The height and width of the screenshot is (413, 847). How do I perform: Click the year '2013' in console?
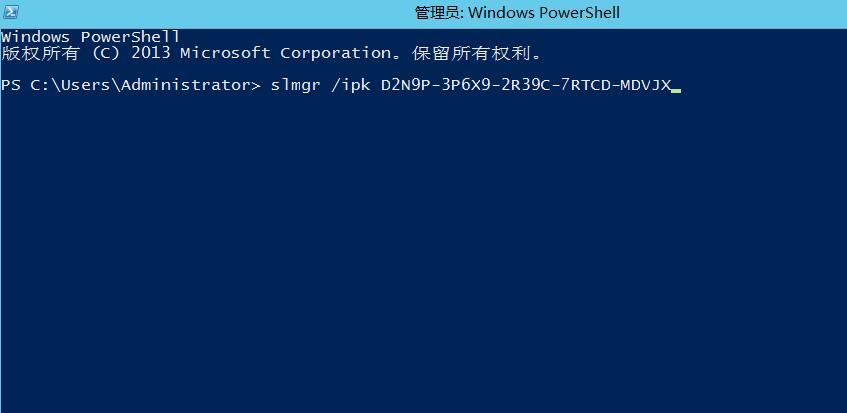tap(151, 53)
